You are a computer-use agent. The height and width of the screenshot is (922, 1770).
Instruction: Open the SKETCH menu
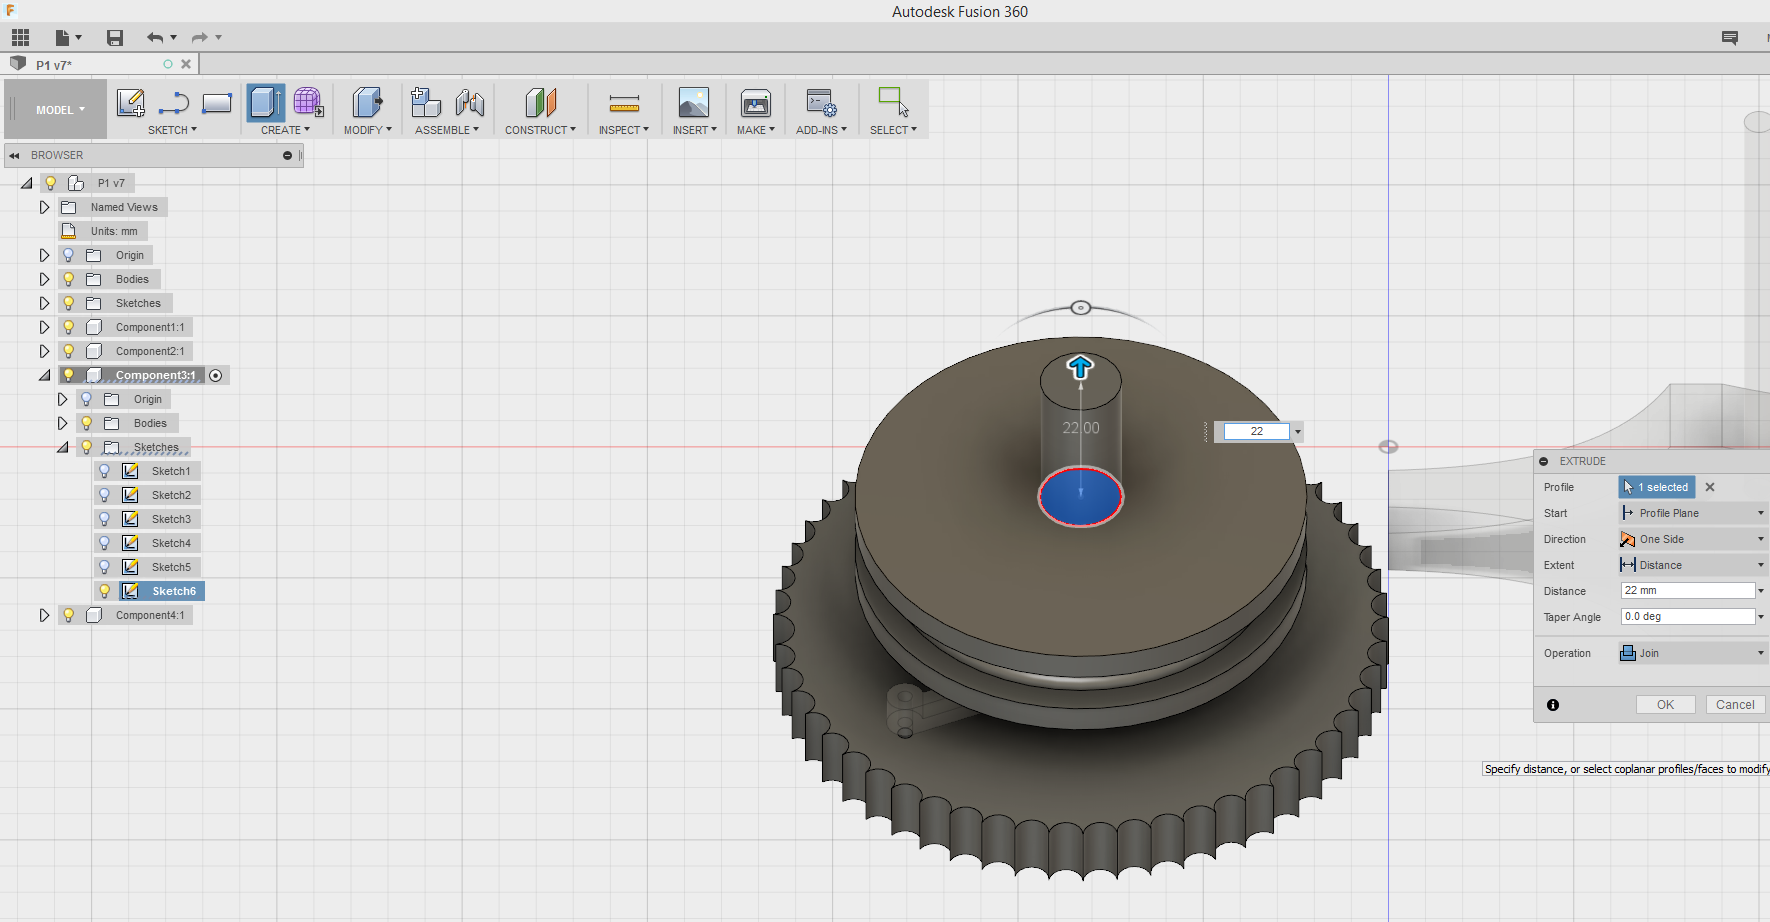click(x=172, y=130)
